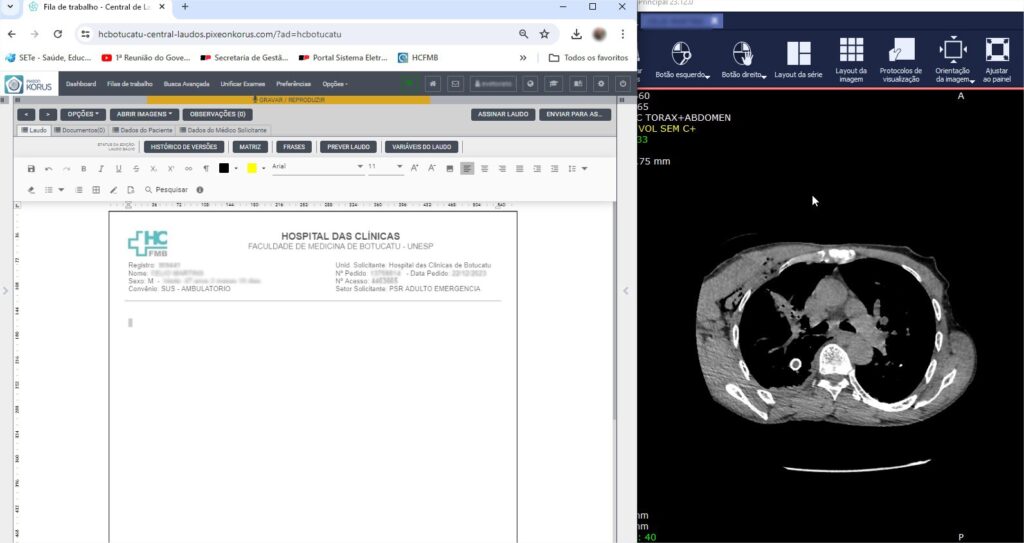1024x543 pixels.
Task: Click the yellow highlight color swatch
Action: click(252, 168)
